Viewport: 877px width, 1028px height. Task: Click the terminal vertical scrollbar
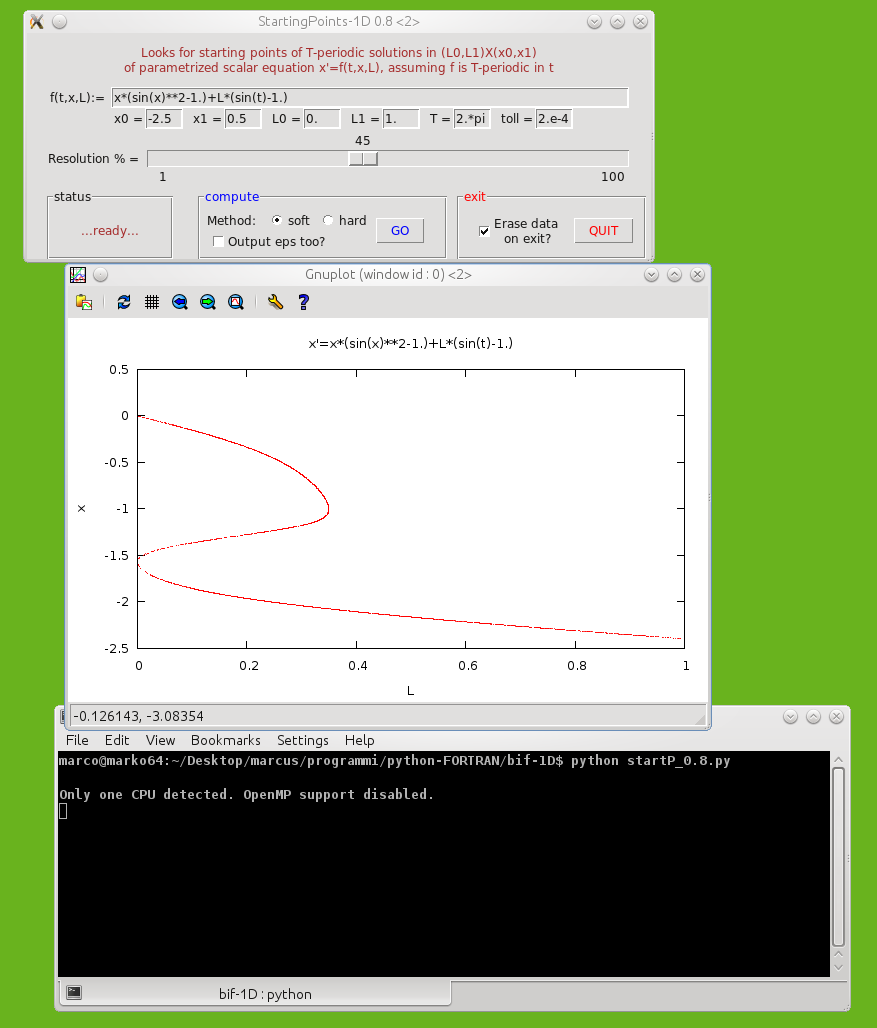[x=838, y=856]
